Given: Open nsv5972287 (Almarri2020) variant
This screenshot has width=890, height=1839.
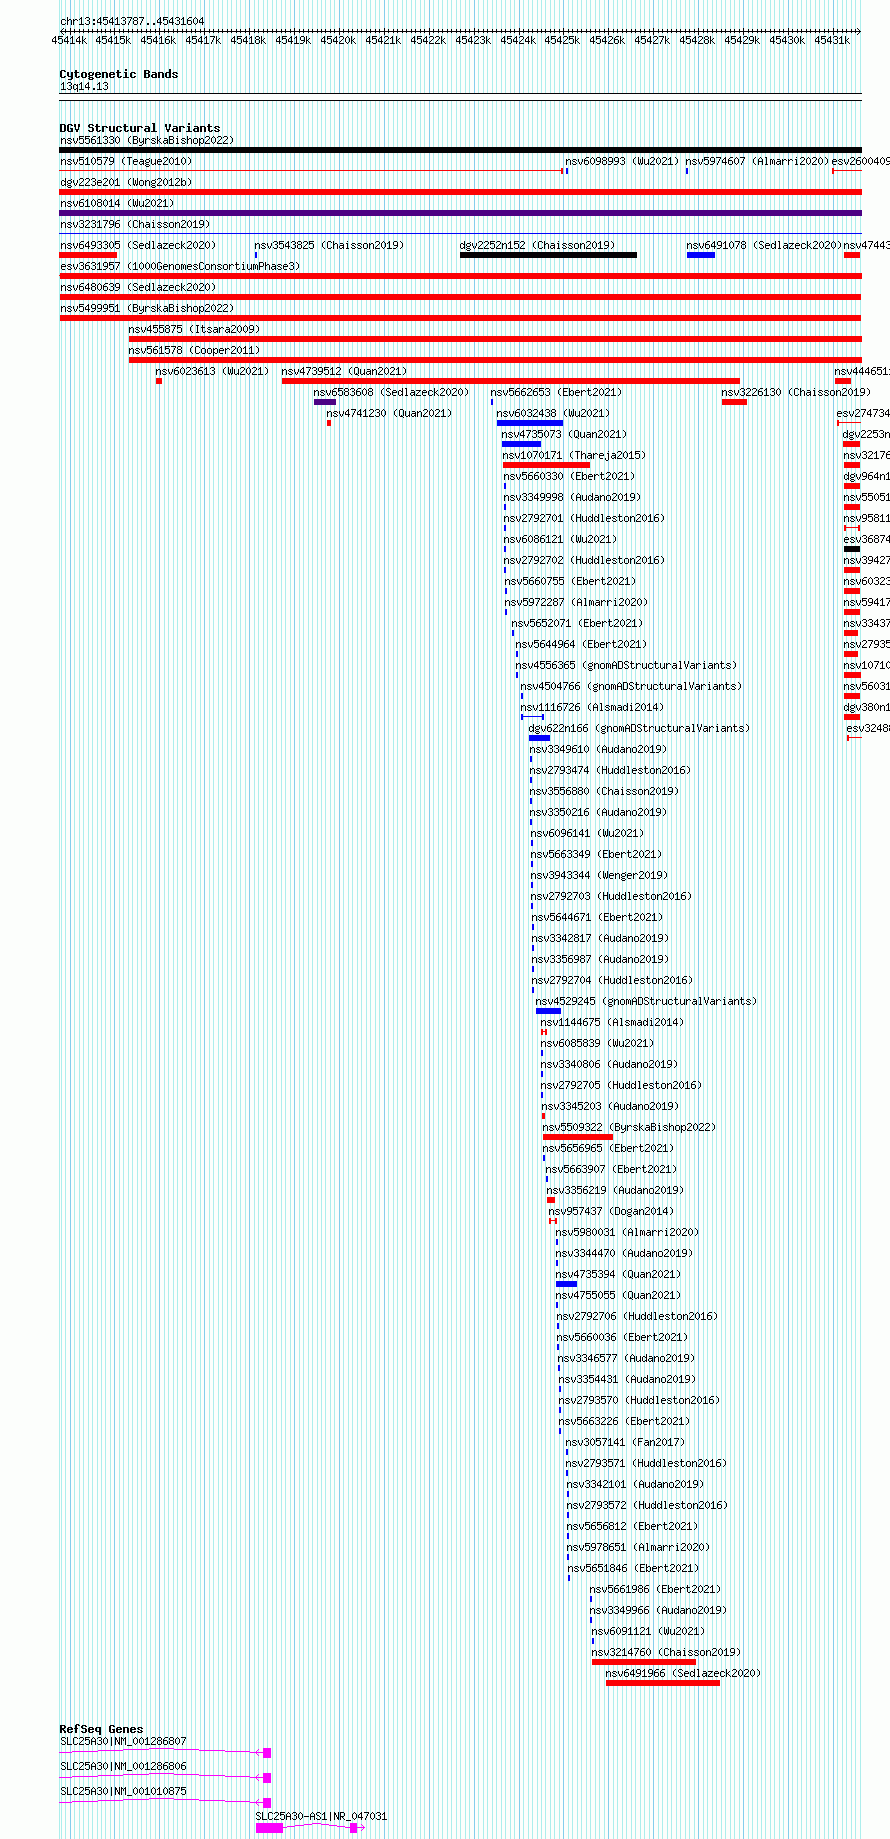Looking at the screenshot, I should pos(576,602).
